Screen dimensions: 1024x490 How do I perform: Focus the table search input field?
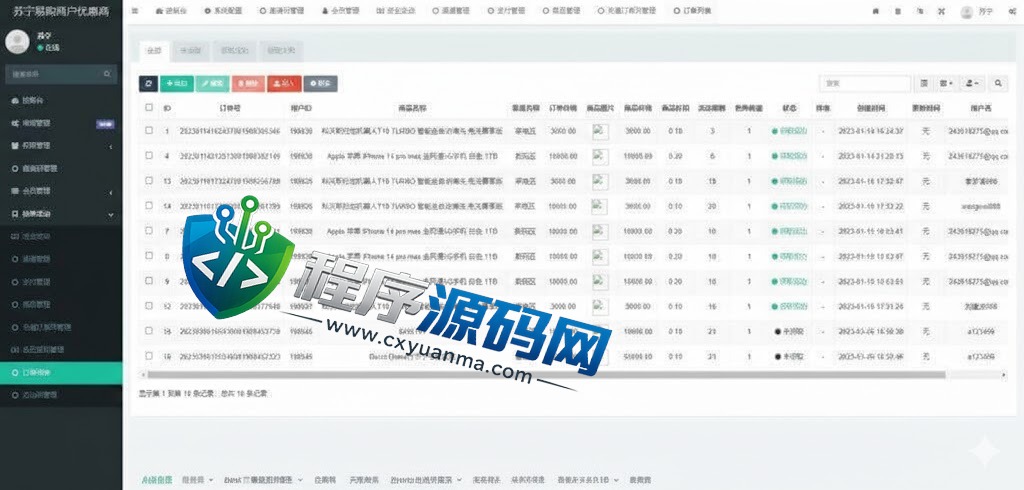click(x=865, y=84)
